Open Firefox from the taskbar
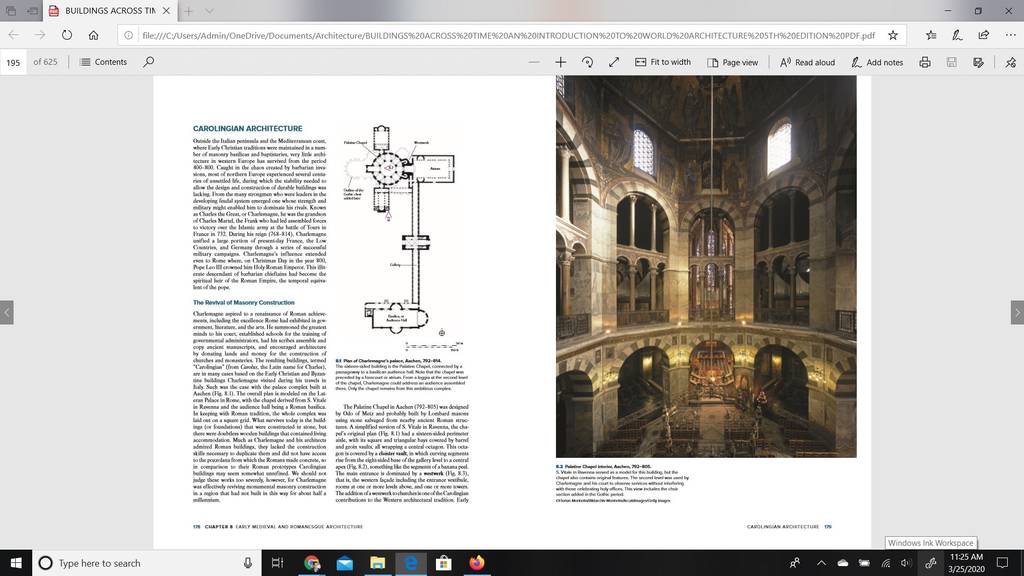Image resolution: width=1024 pixels, height=576 pixels. point(477,563)
